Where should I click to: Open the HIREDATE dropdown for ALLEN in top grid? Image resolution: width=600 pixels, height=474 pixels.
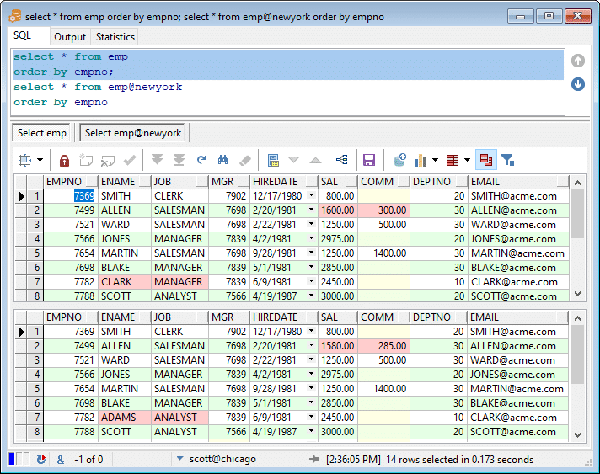pyautogui.click(x=310, y=211)
